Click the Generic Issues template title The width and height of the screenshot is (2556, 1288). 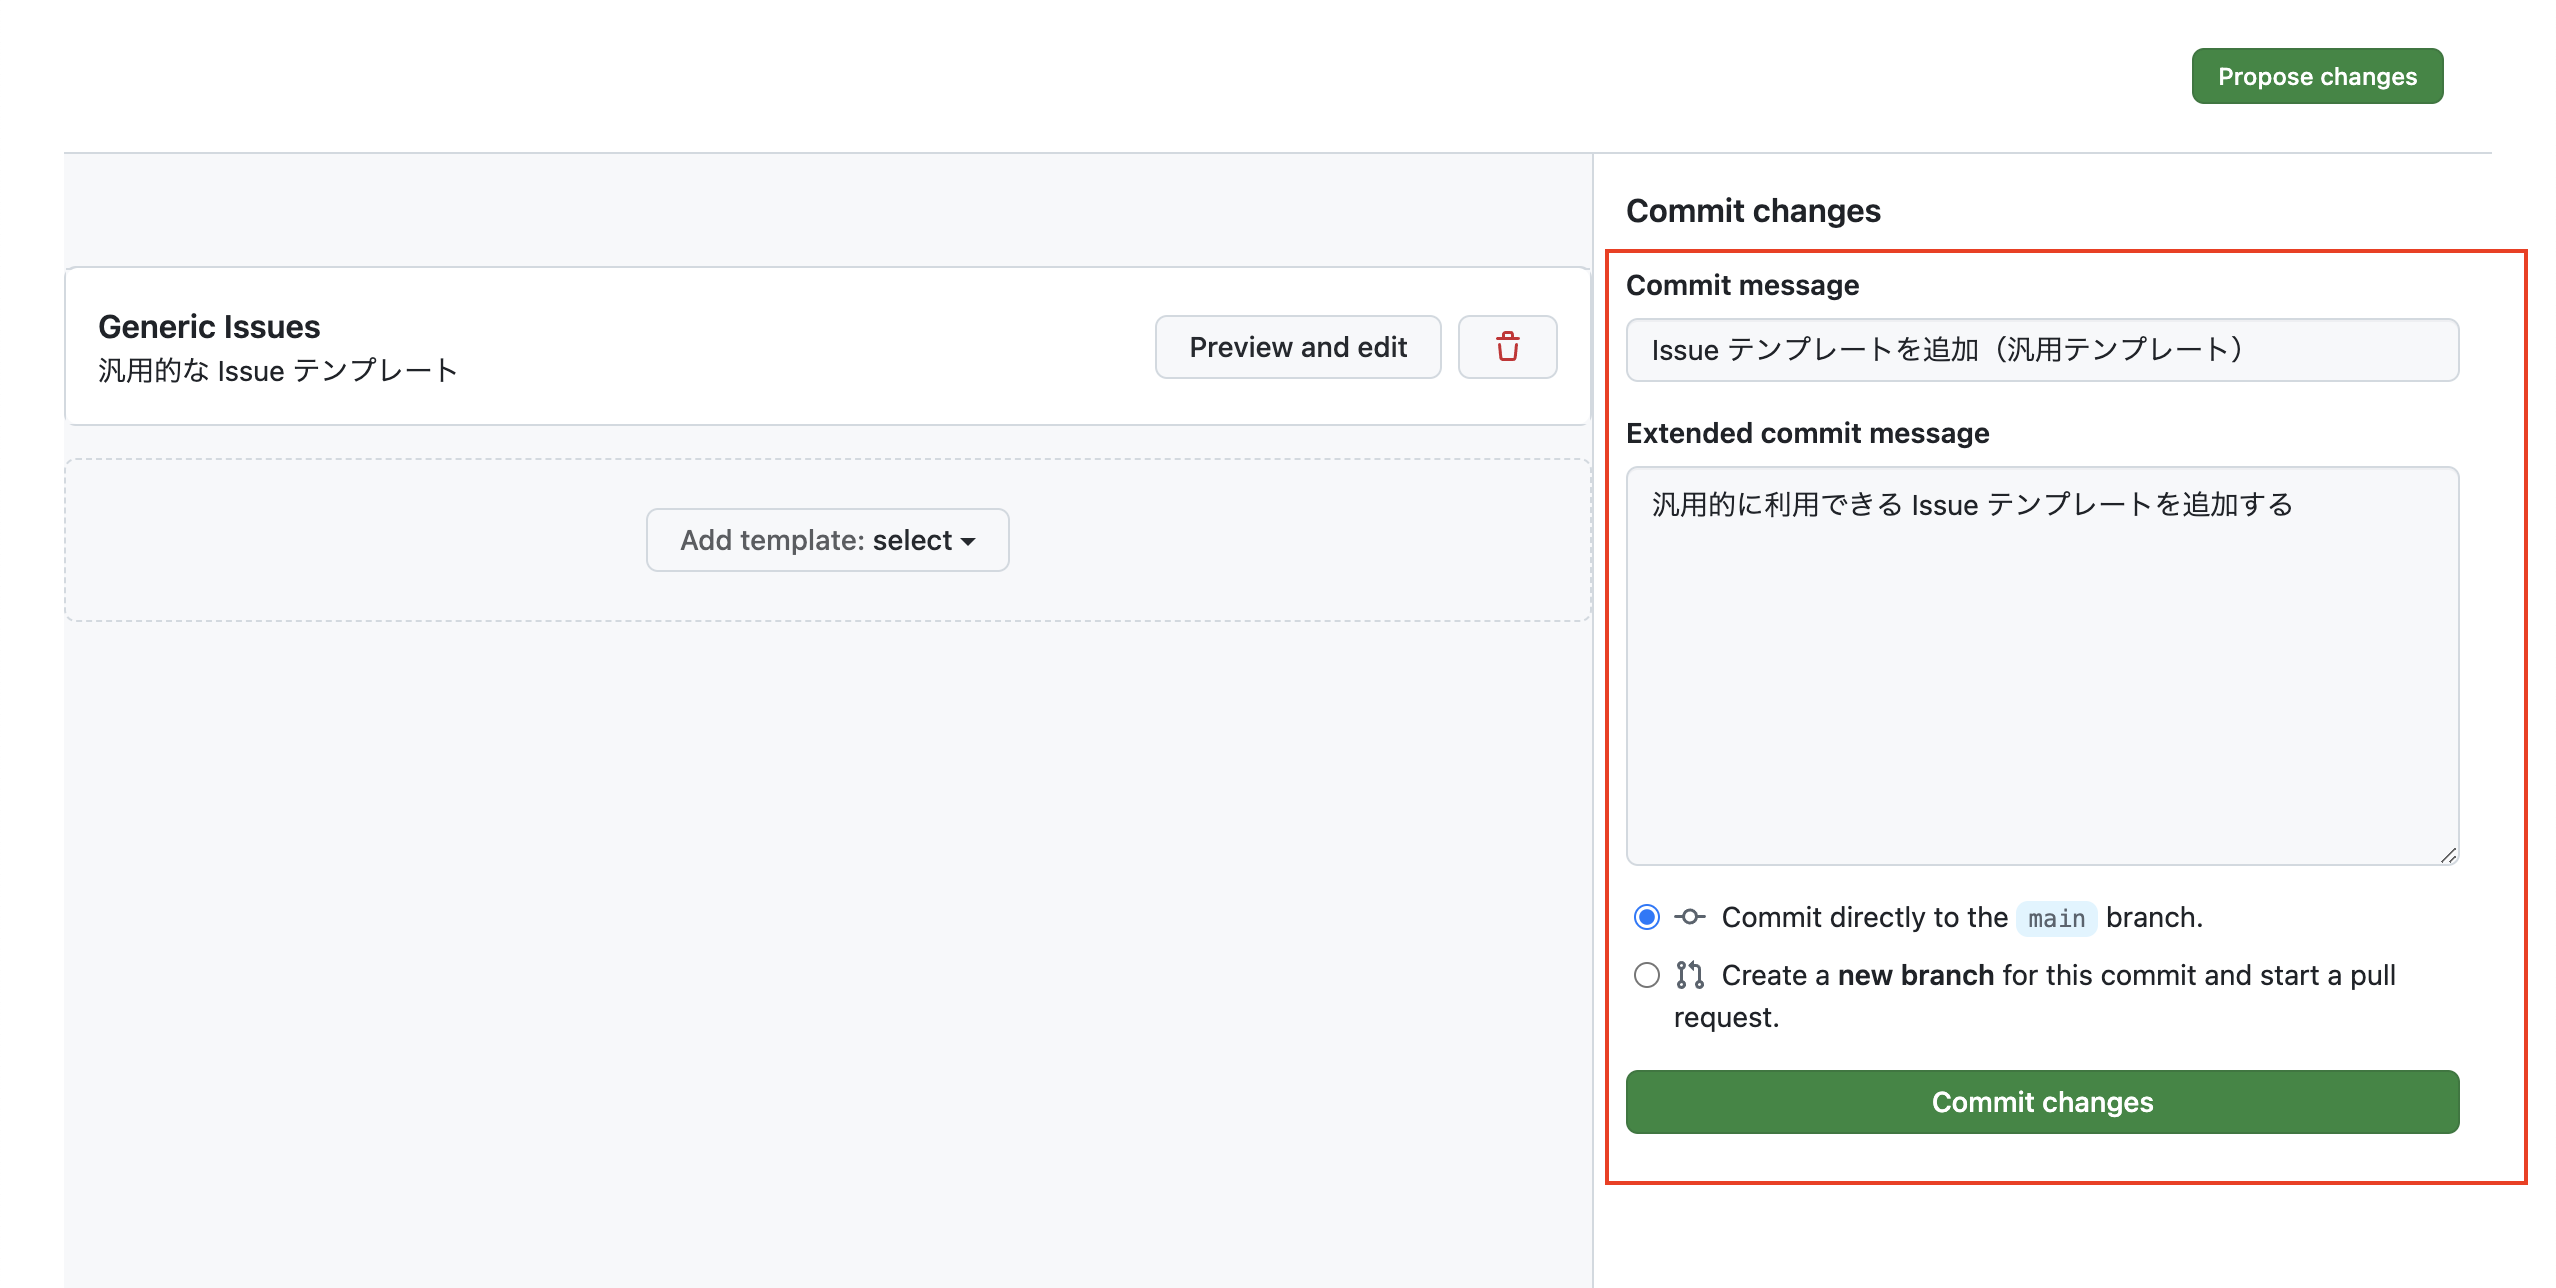(x=208, y=325)
